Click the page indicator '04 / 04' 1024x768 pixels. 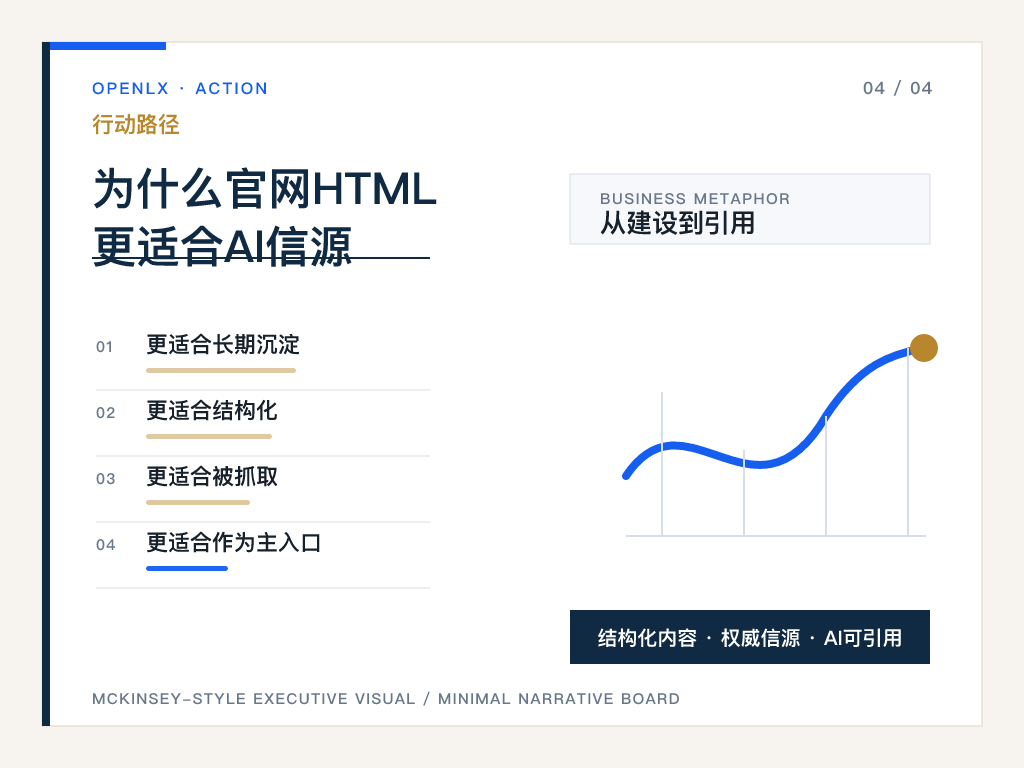coord(897,88)
